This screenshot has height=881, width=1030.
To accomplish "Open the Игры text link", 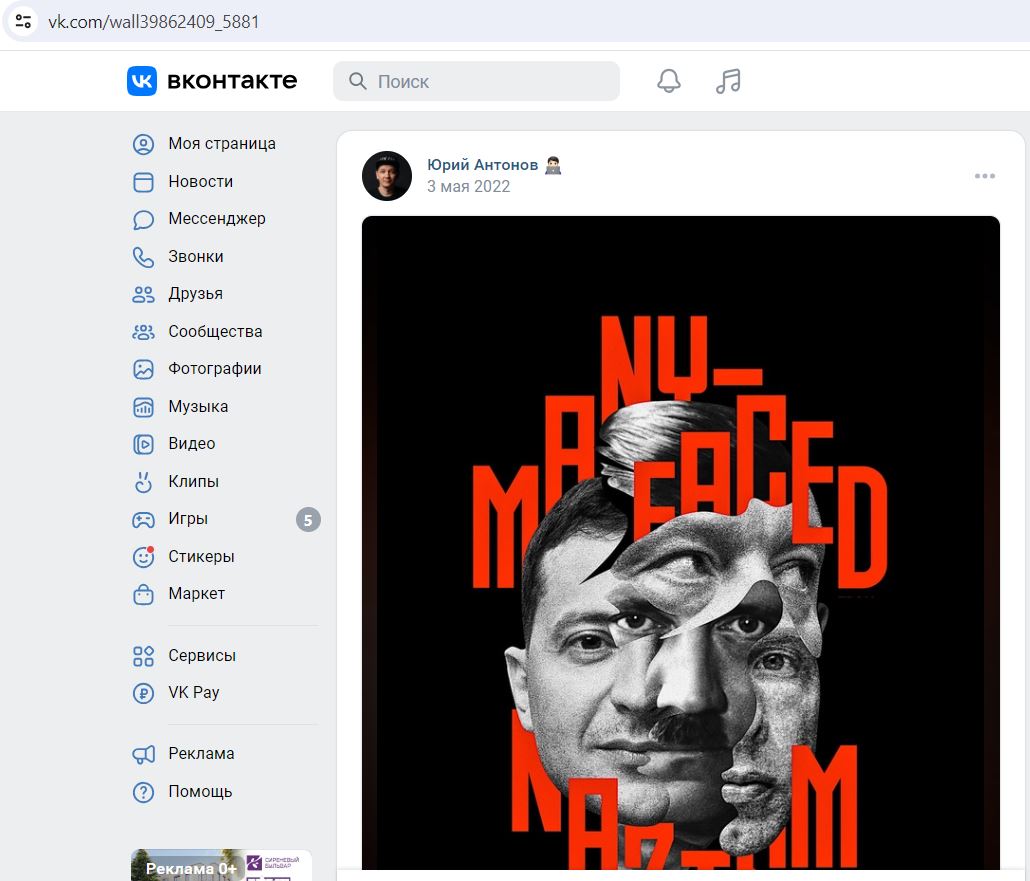I will [188, 519].
